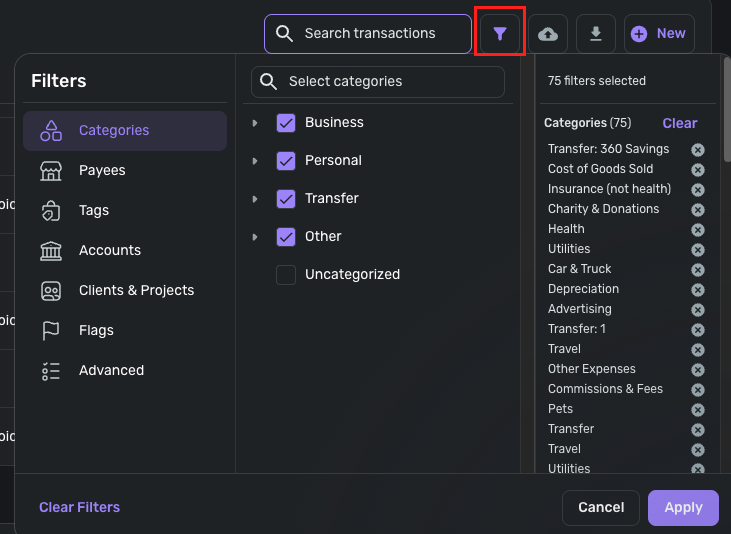Apply the selected filters
Screen dimensions: 731x534
[683, 507]
